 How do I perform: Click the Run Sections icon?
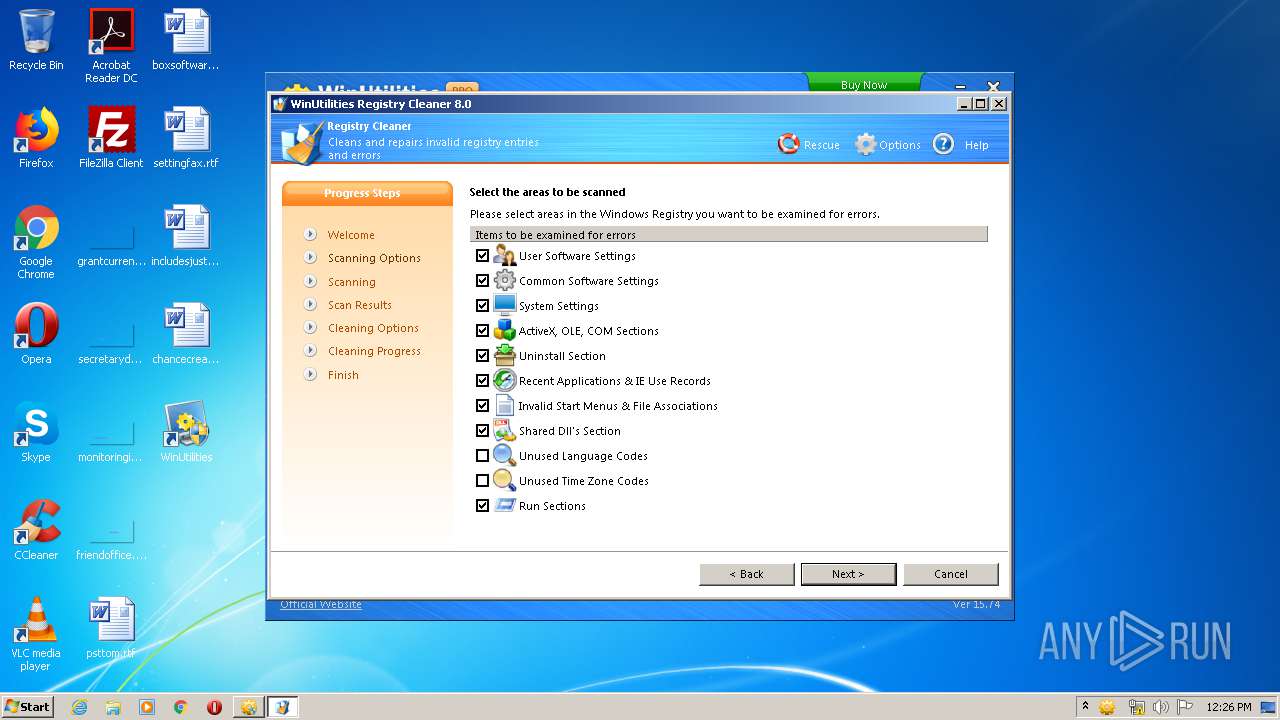pyautogui.click(x=504, y=505)
